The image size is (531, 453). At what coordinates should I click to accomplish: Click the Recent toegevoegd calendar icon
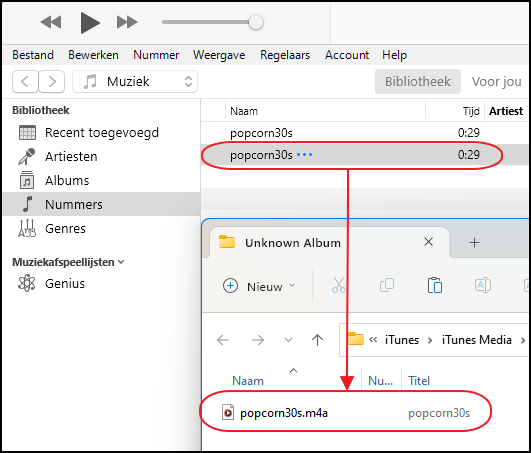click(x=27, y=133)
